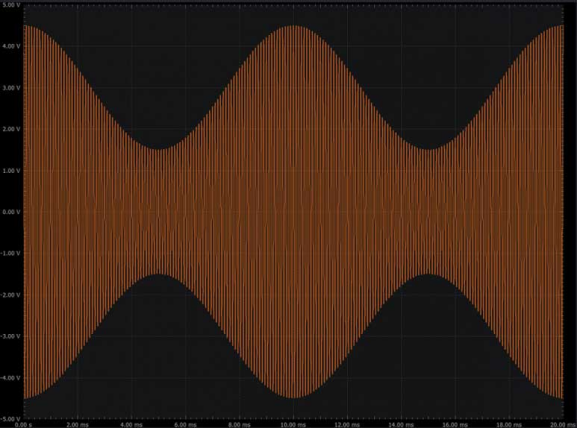Click the 0.00 V axis label

point(12,212)
